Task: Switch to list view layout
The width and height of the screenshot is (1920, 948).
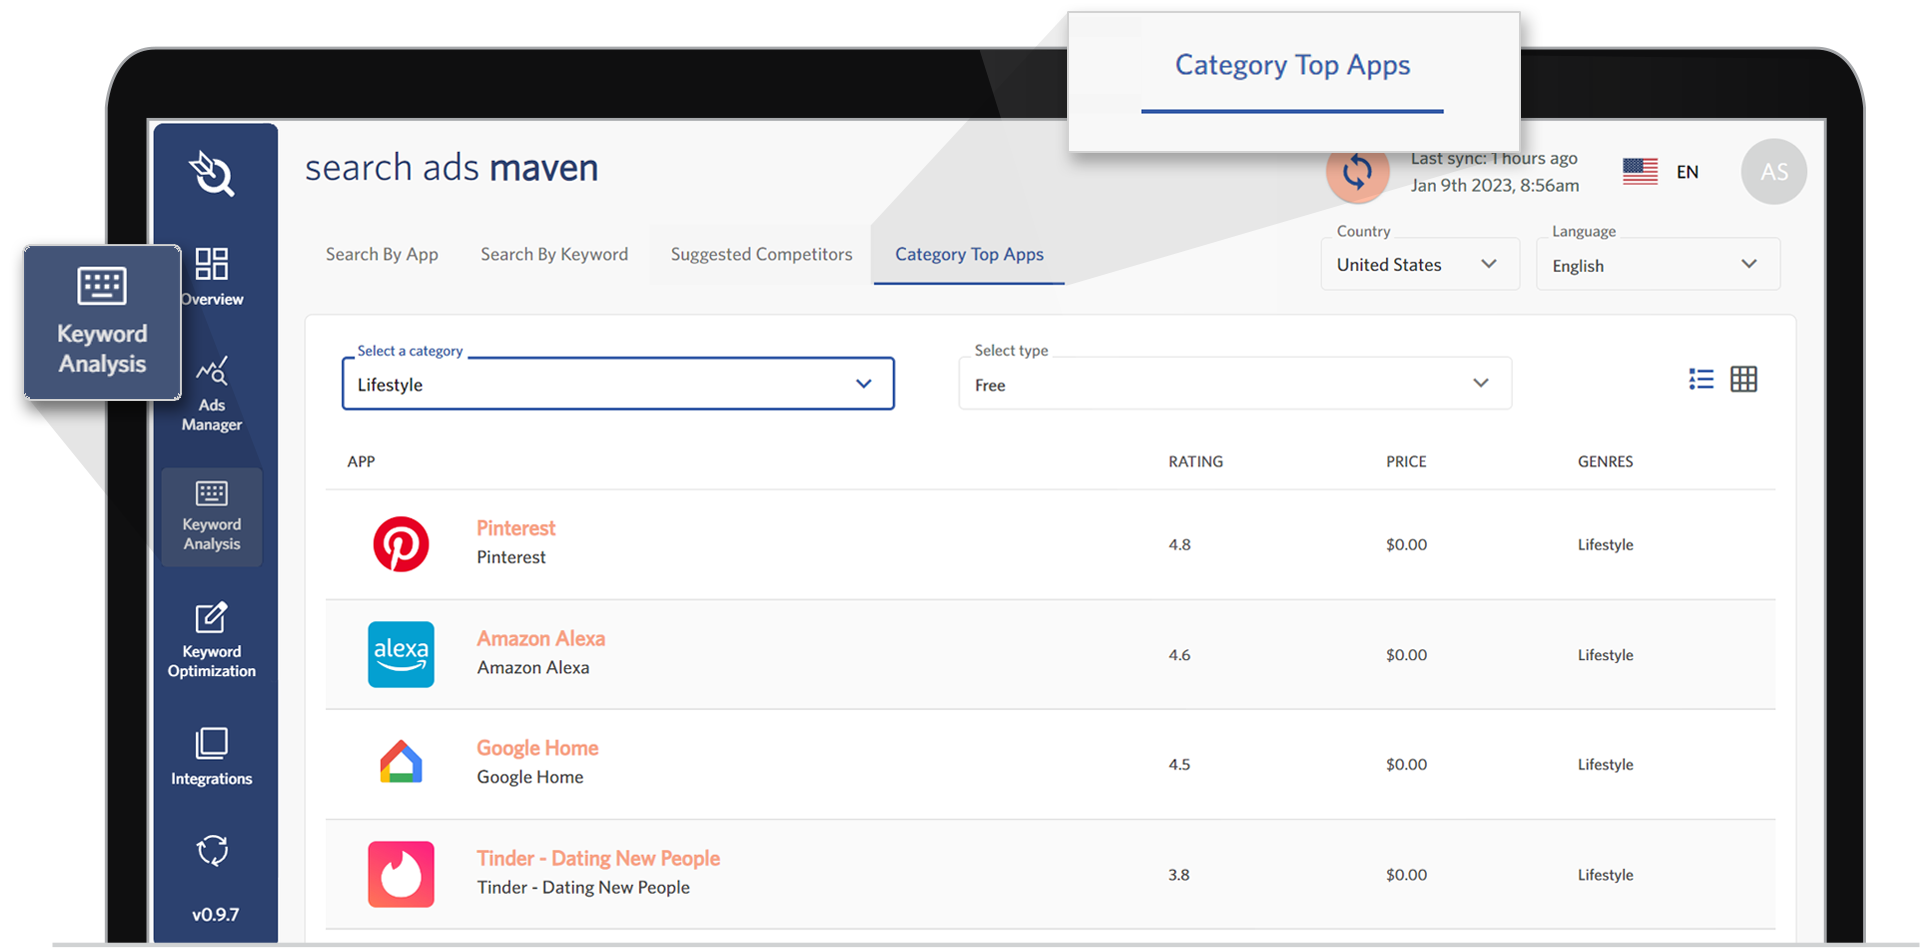Action: pos(1701,379)
